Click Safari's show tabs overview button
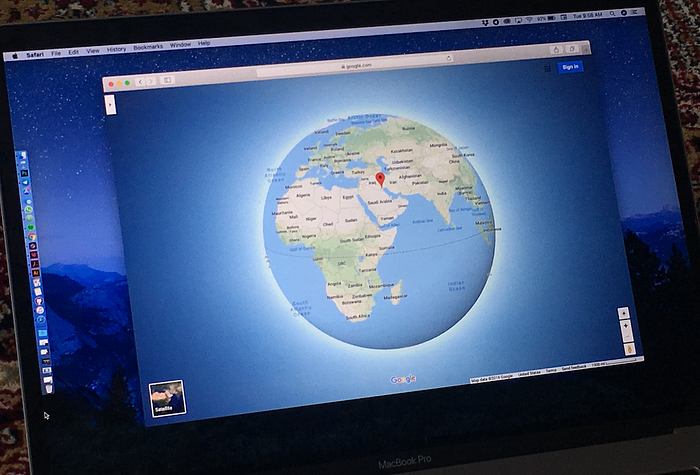The width and height of the screenshot is (700, 475). click(571, 49)
